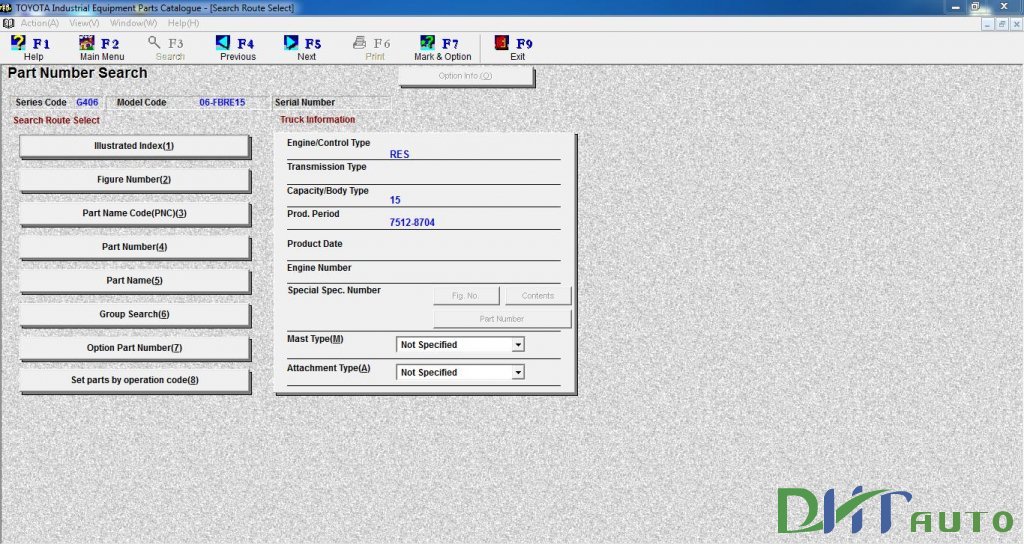Open F7 Mark & Option
Image resolution: width=1024 pixels, height=544 pixels.
[x=442, y=48]
